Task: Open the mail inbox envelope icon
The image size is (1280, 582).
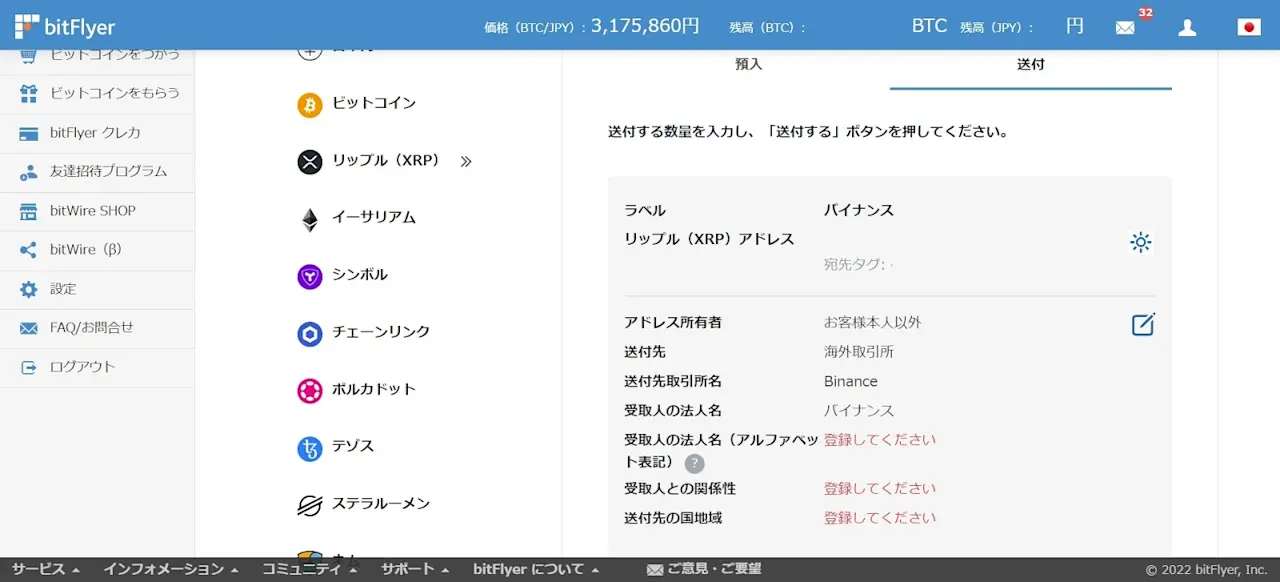Action: (x=1125, y=28)
